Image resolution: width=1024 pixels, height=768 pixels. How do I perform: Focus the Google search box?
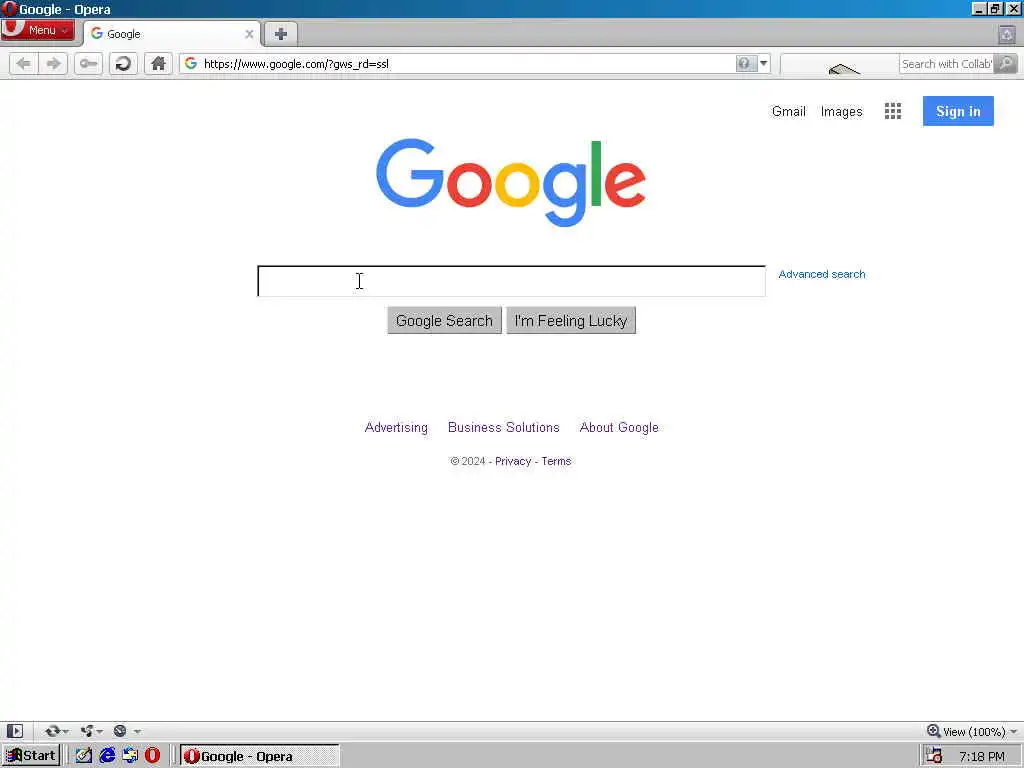click(x=511, y=281)
